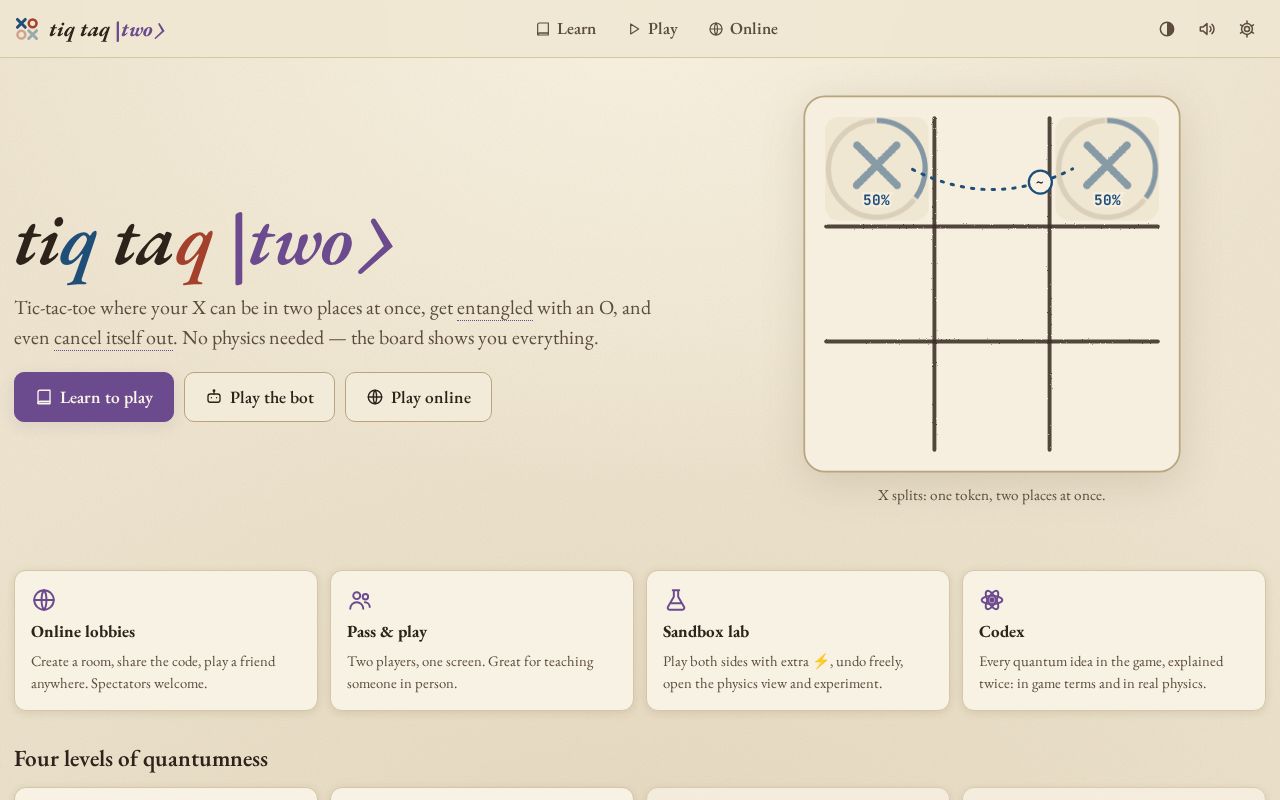The height and width of the screenshot is (800, 1280).
Task: Open the Play nav item
Action: (x=653, y=29)
